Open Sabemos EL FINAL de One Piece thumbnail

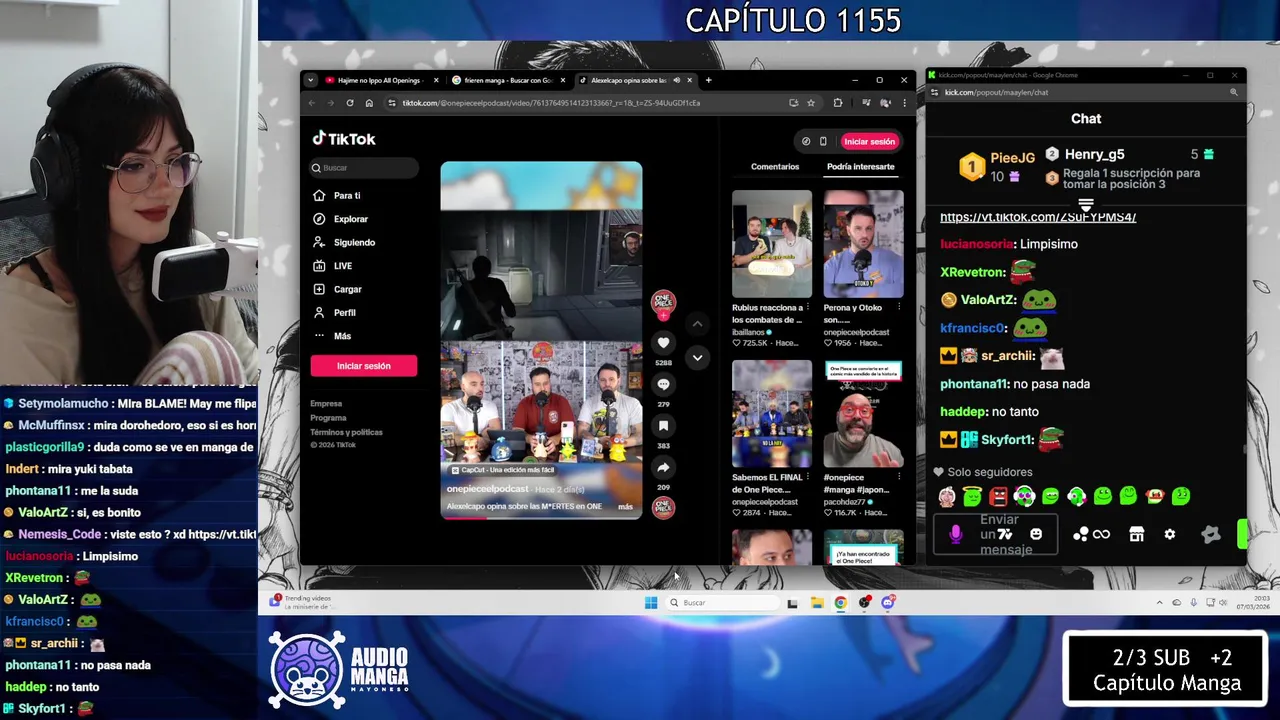coord(772,414)
